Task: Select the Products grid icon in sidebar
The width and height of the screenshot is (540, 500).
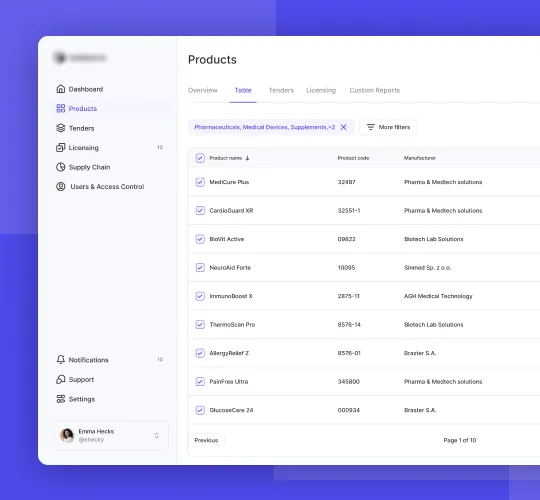Action: point(61,108)
